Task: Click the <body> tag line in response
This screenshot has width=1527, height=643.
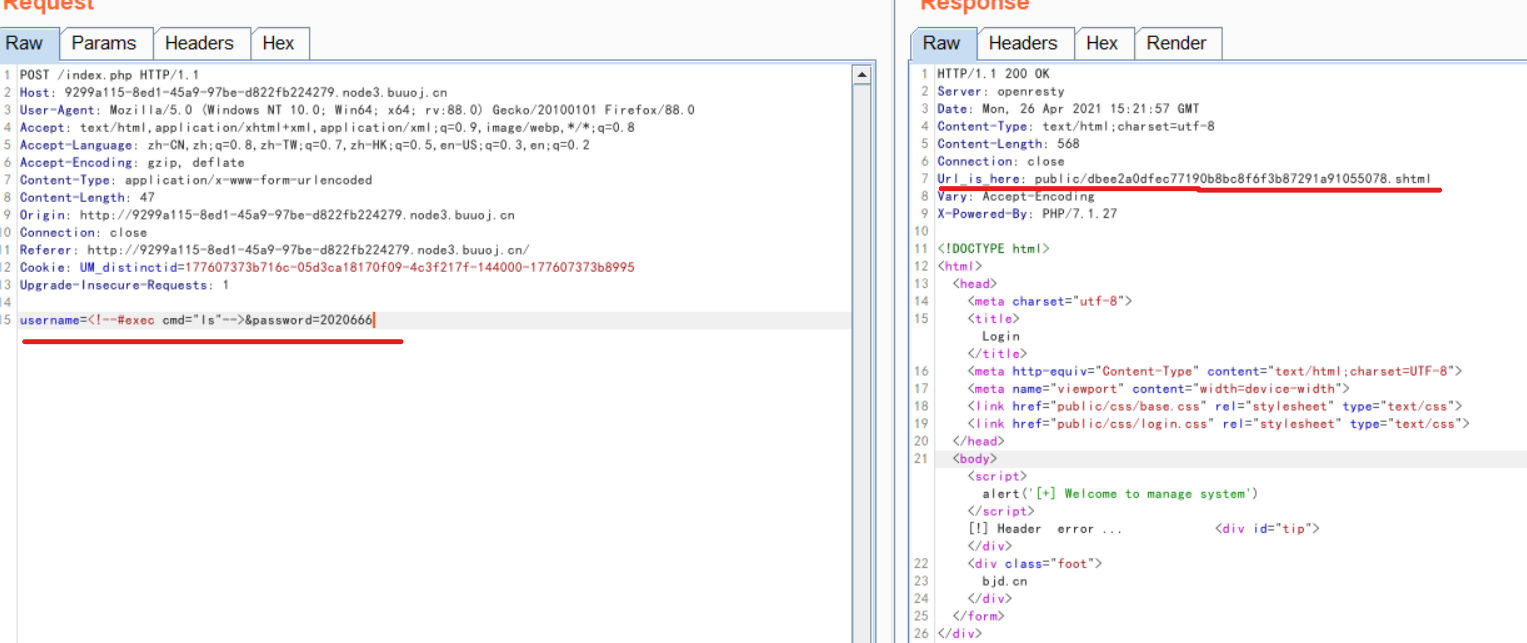Action: coord(974,459)
